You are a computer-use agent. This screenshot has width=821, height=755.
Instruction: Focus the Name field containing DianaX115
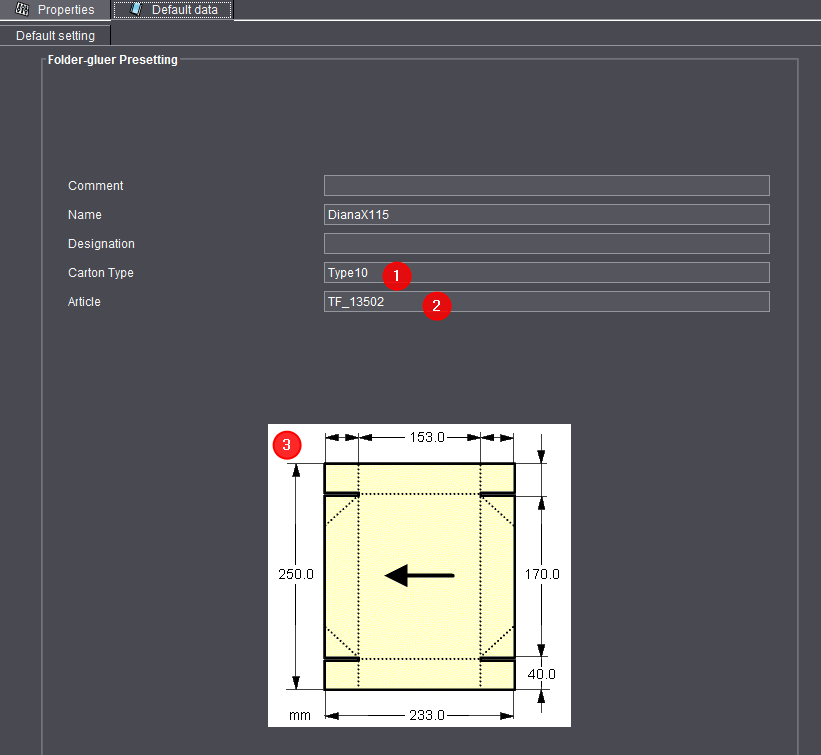(546, 215)
